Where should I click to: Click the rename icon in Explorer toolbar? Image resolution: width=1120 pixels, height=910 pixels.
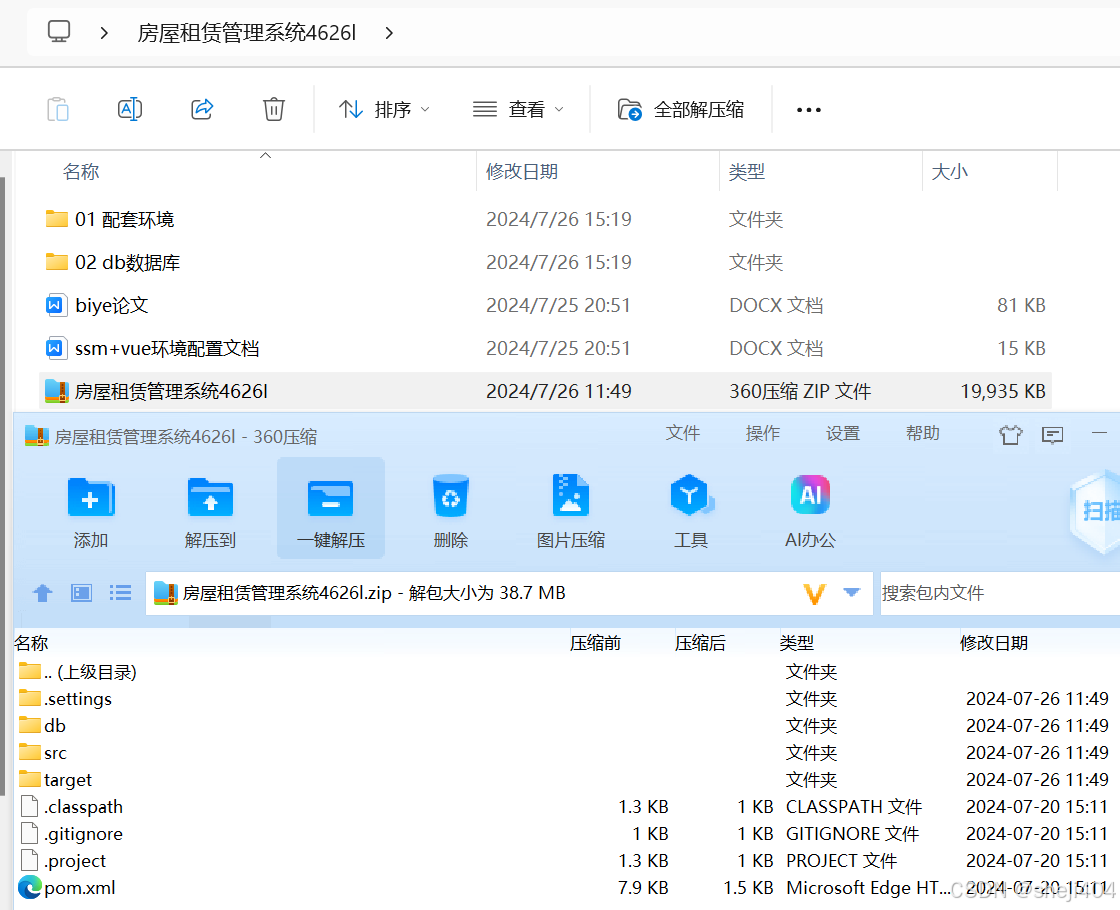[130, 109]
